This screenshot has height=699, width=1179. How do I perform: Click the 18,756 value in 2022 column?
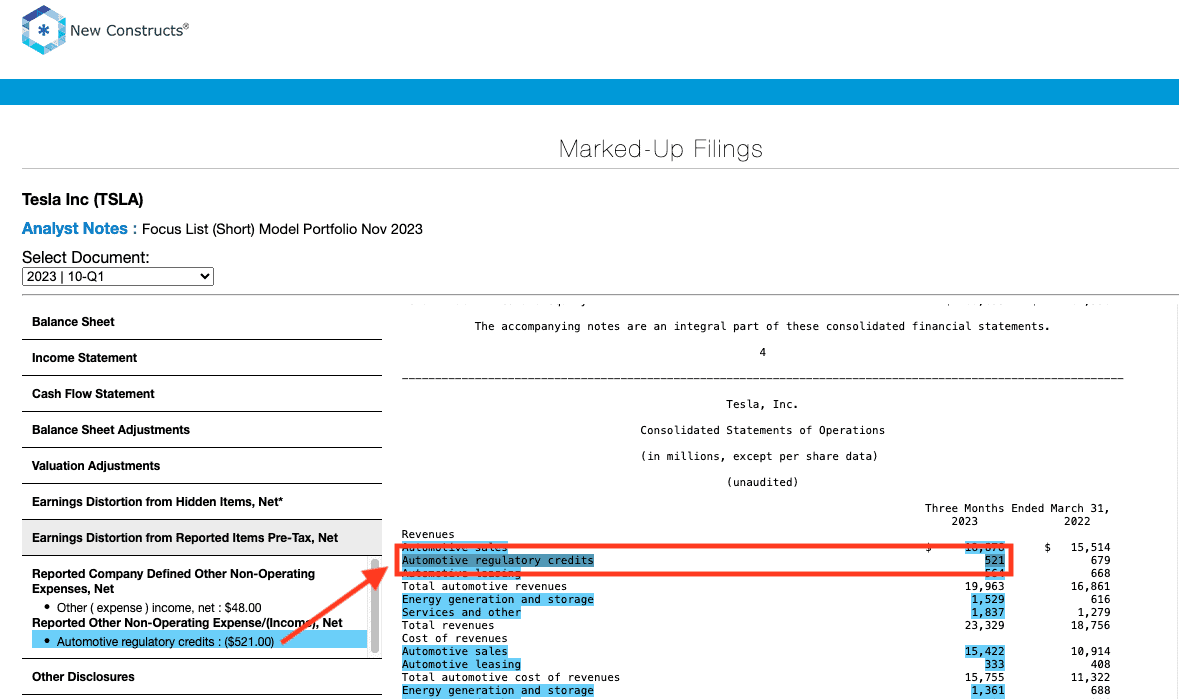coord(1090,625)
